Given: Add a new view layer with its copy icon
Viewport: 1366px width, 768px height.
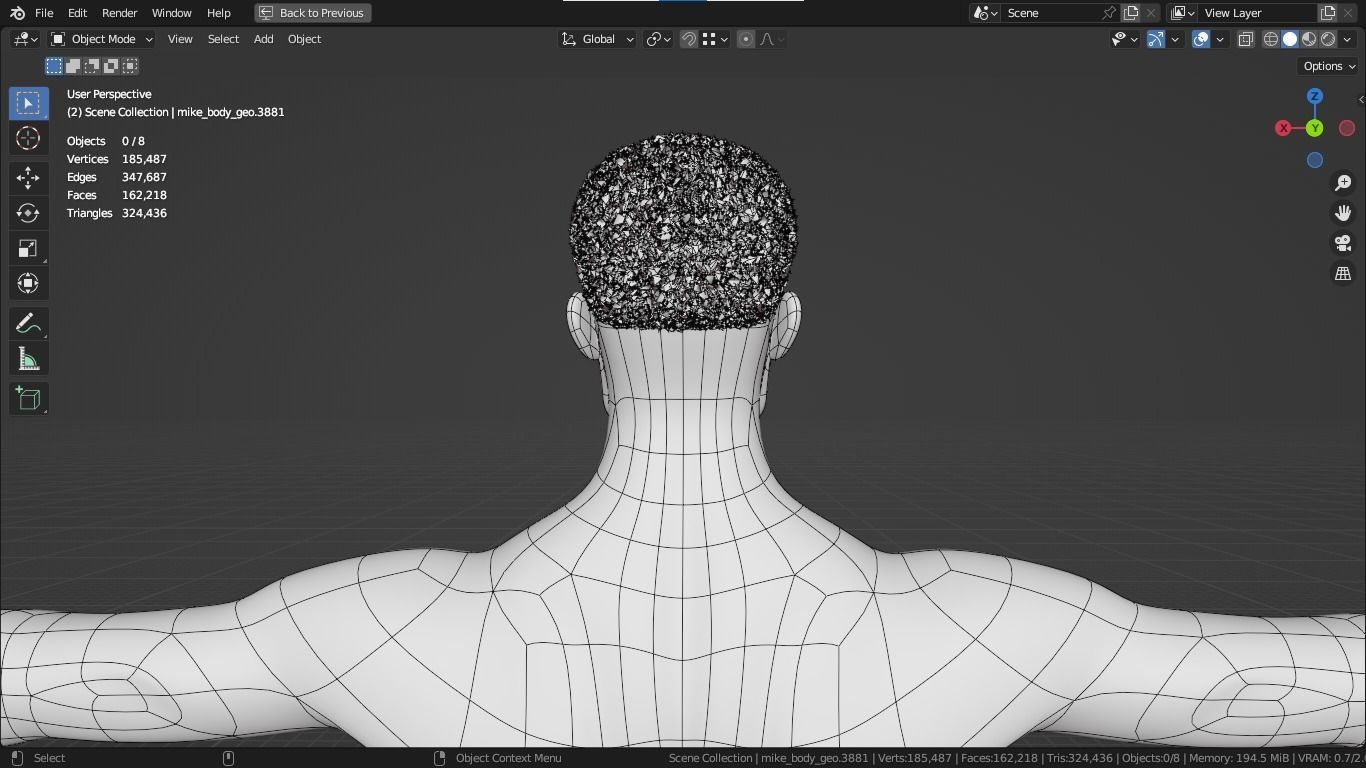Looking at the screenshot, I should coord(1328,13).
